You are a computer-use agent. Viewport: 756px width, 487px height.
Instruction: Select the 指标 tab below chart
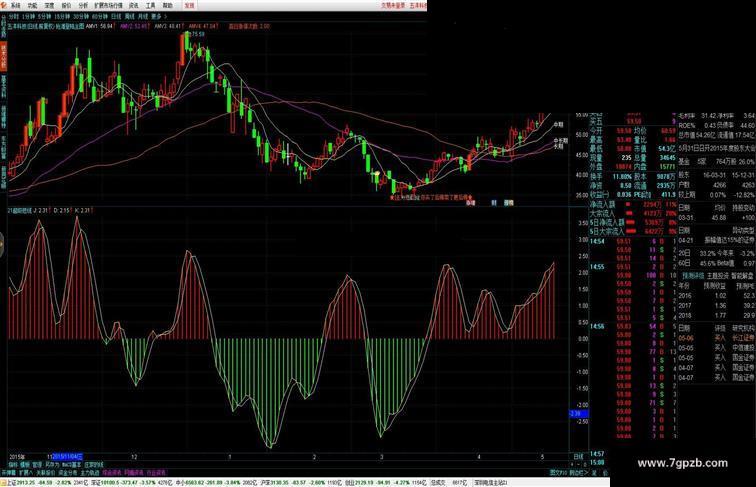click(x=13, y=465)
